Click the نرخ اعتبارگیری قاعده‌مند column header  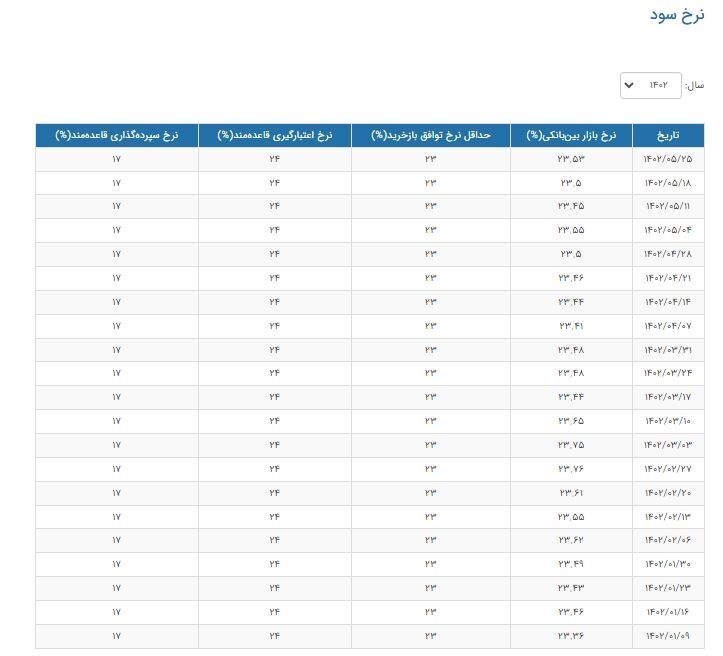pyautogui.click(x=274, y=135)
